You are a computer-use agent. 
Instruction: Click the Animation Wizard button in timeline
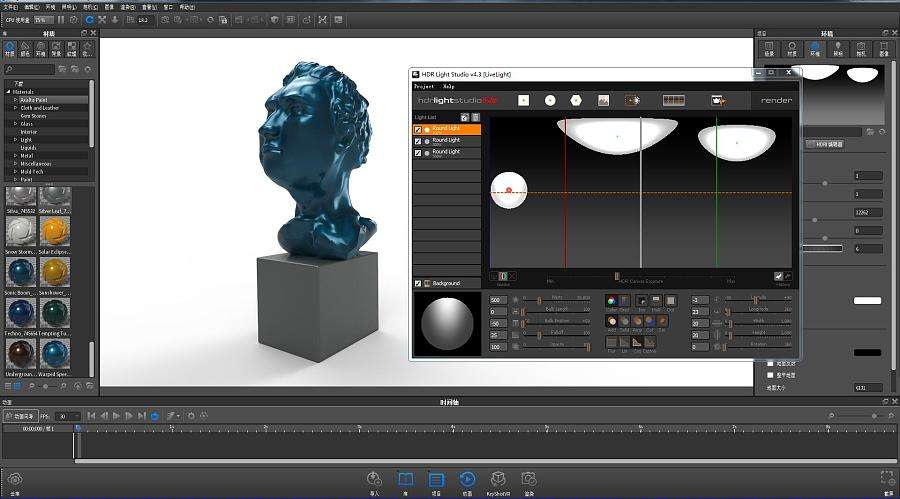22,415
